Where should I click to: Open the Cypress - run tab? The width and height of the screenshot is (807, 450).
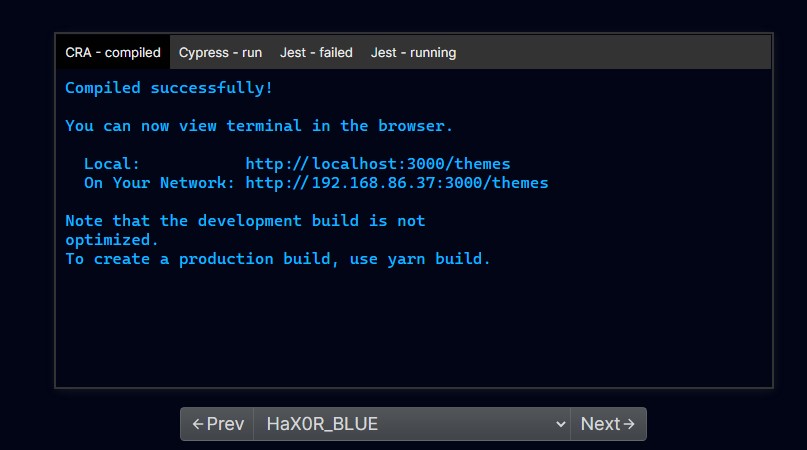pyautogui.click(x=220, y=53)
